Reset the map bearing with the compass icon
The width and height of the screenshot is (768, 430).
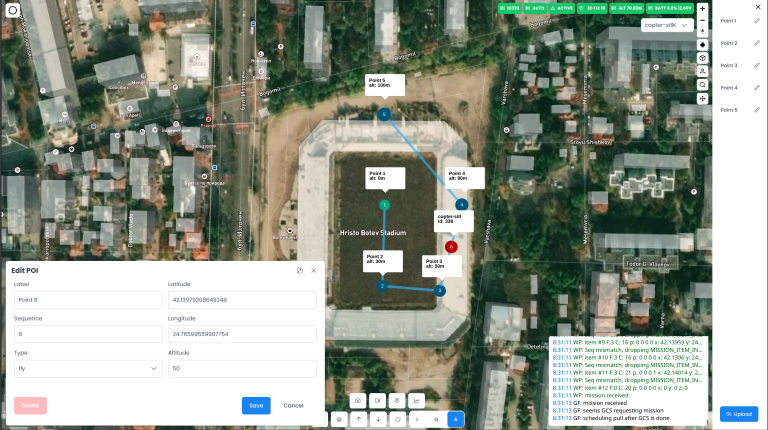[702, 32]
